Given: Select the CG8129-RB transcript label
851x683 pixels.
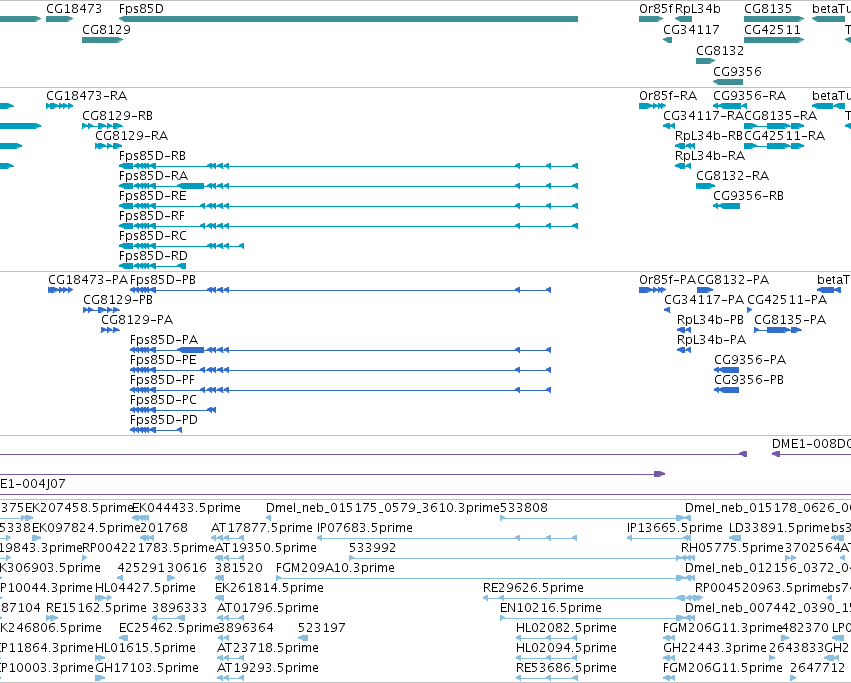Looking at the screenshot, I should point(118,116).
